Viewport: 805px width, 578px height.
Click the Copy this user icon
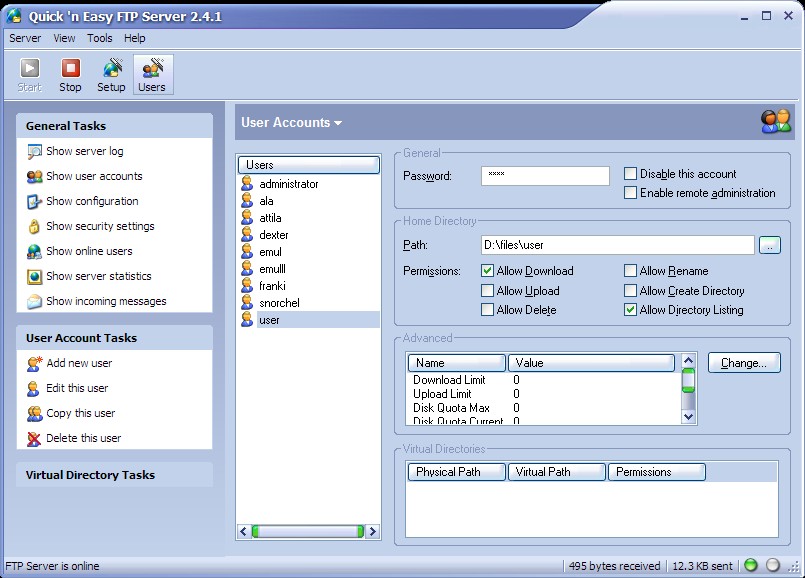[x=34, y=414]
